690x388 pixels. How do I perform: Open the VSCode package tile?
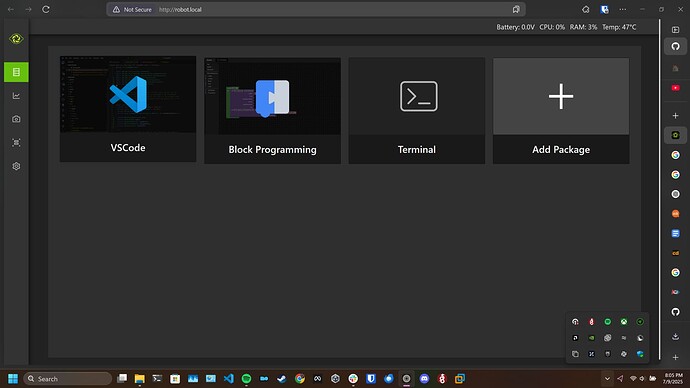coord(128,109)
